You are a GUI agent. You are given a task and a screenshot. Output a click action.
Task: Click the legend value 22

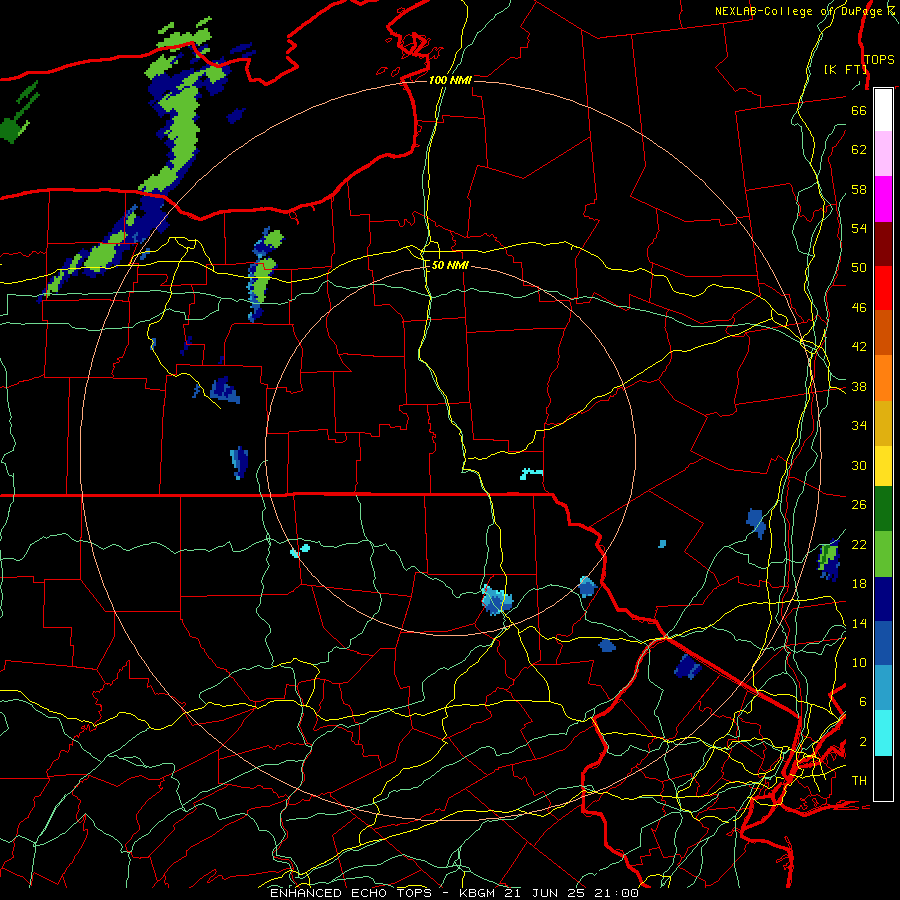[x=859, y=544]
